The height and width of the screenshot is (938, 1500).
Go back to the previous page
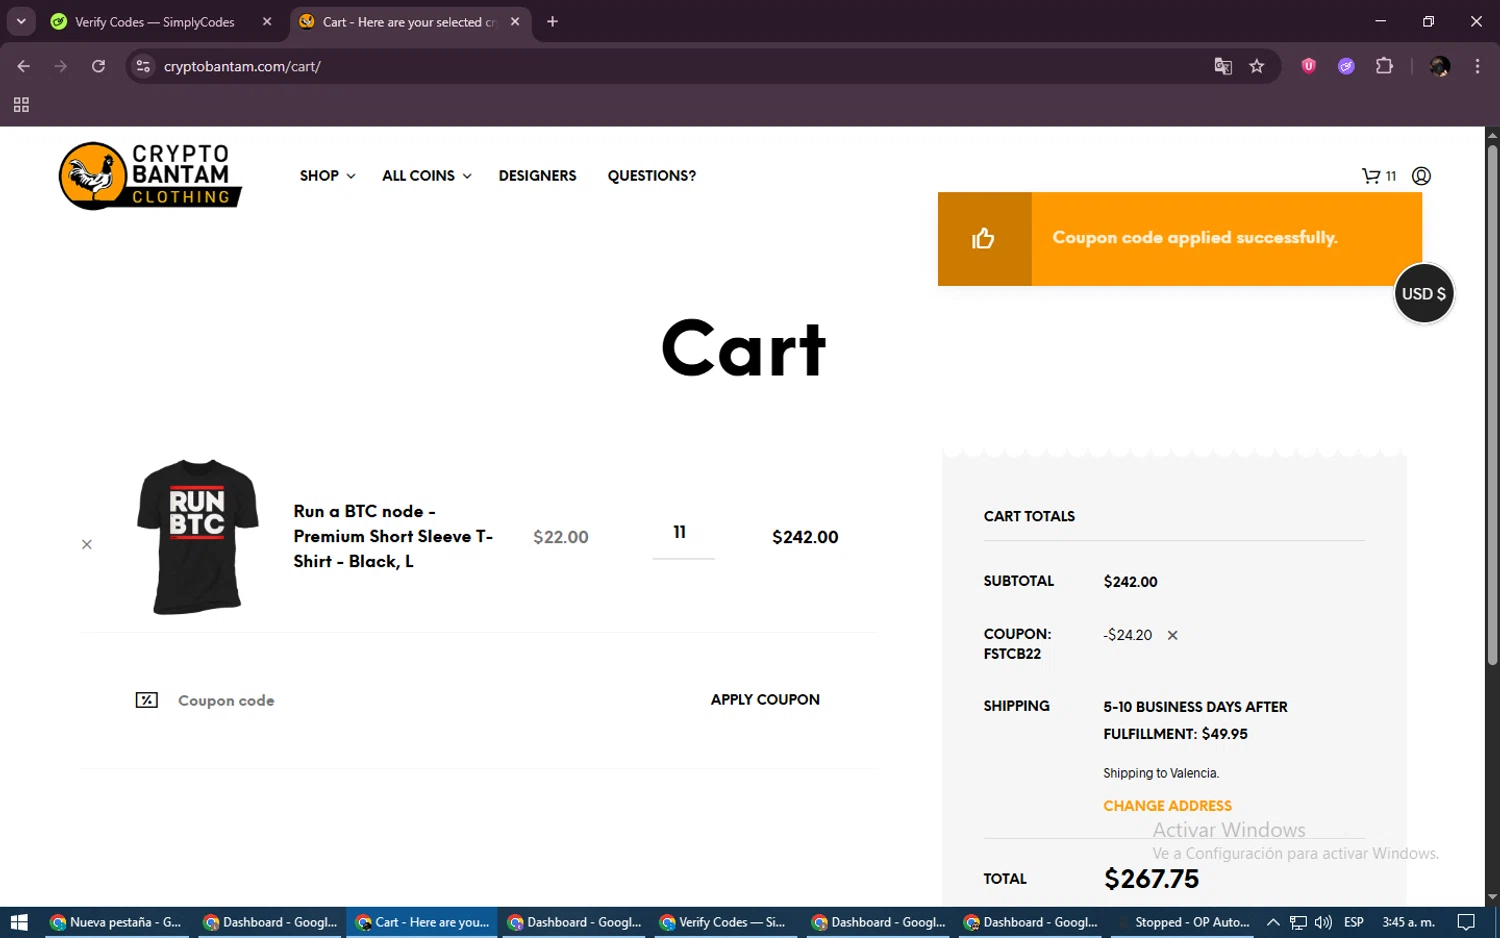click(24, 66)
